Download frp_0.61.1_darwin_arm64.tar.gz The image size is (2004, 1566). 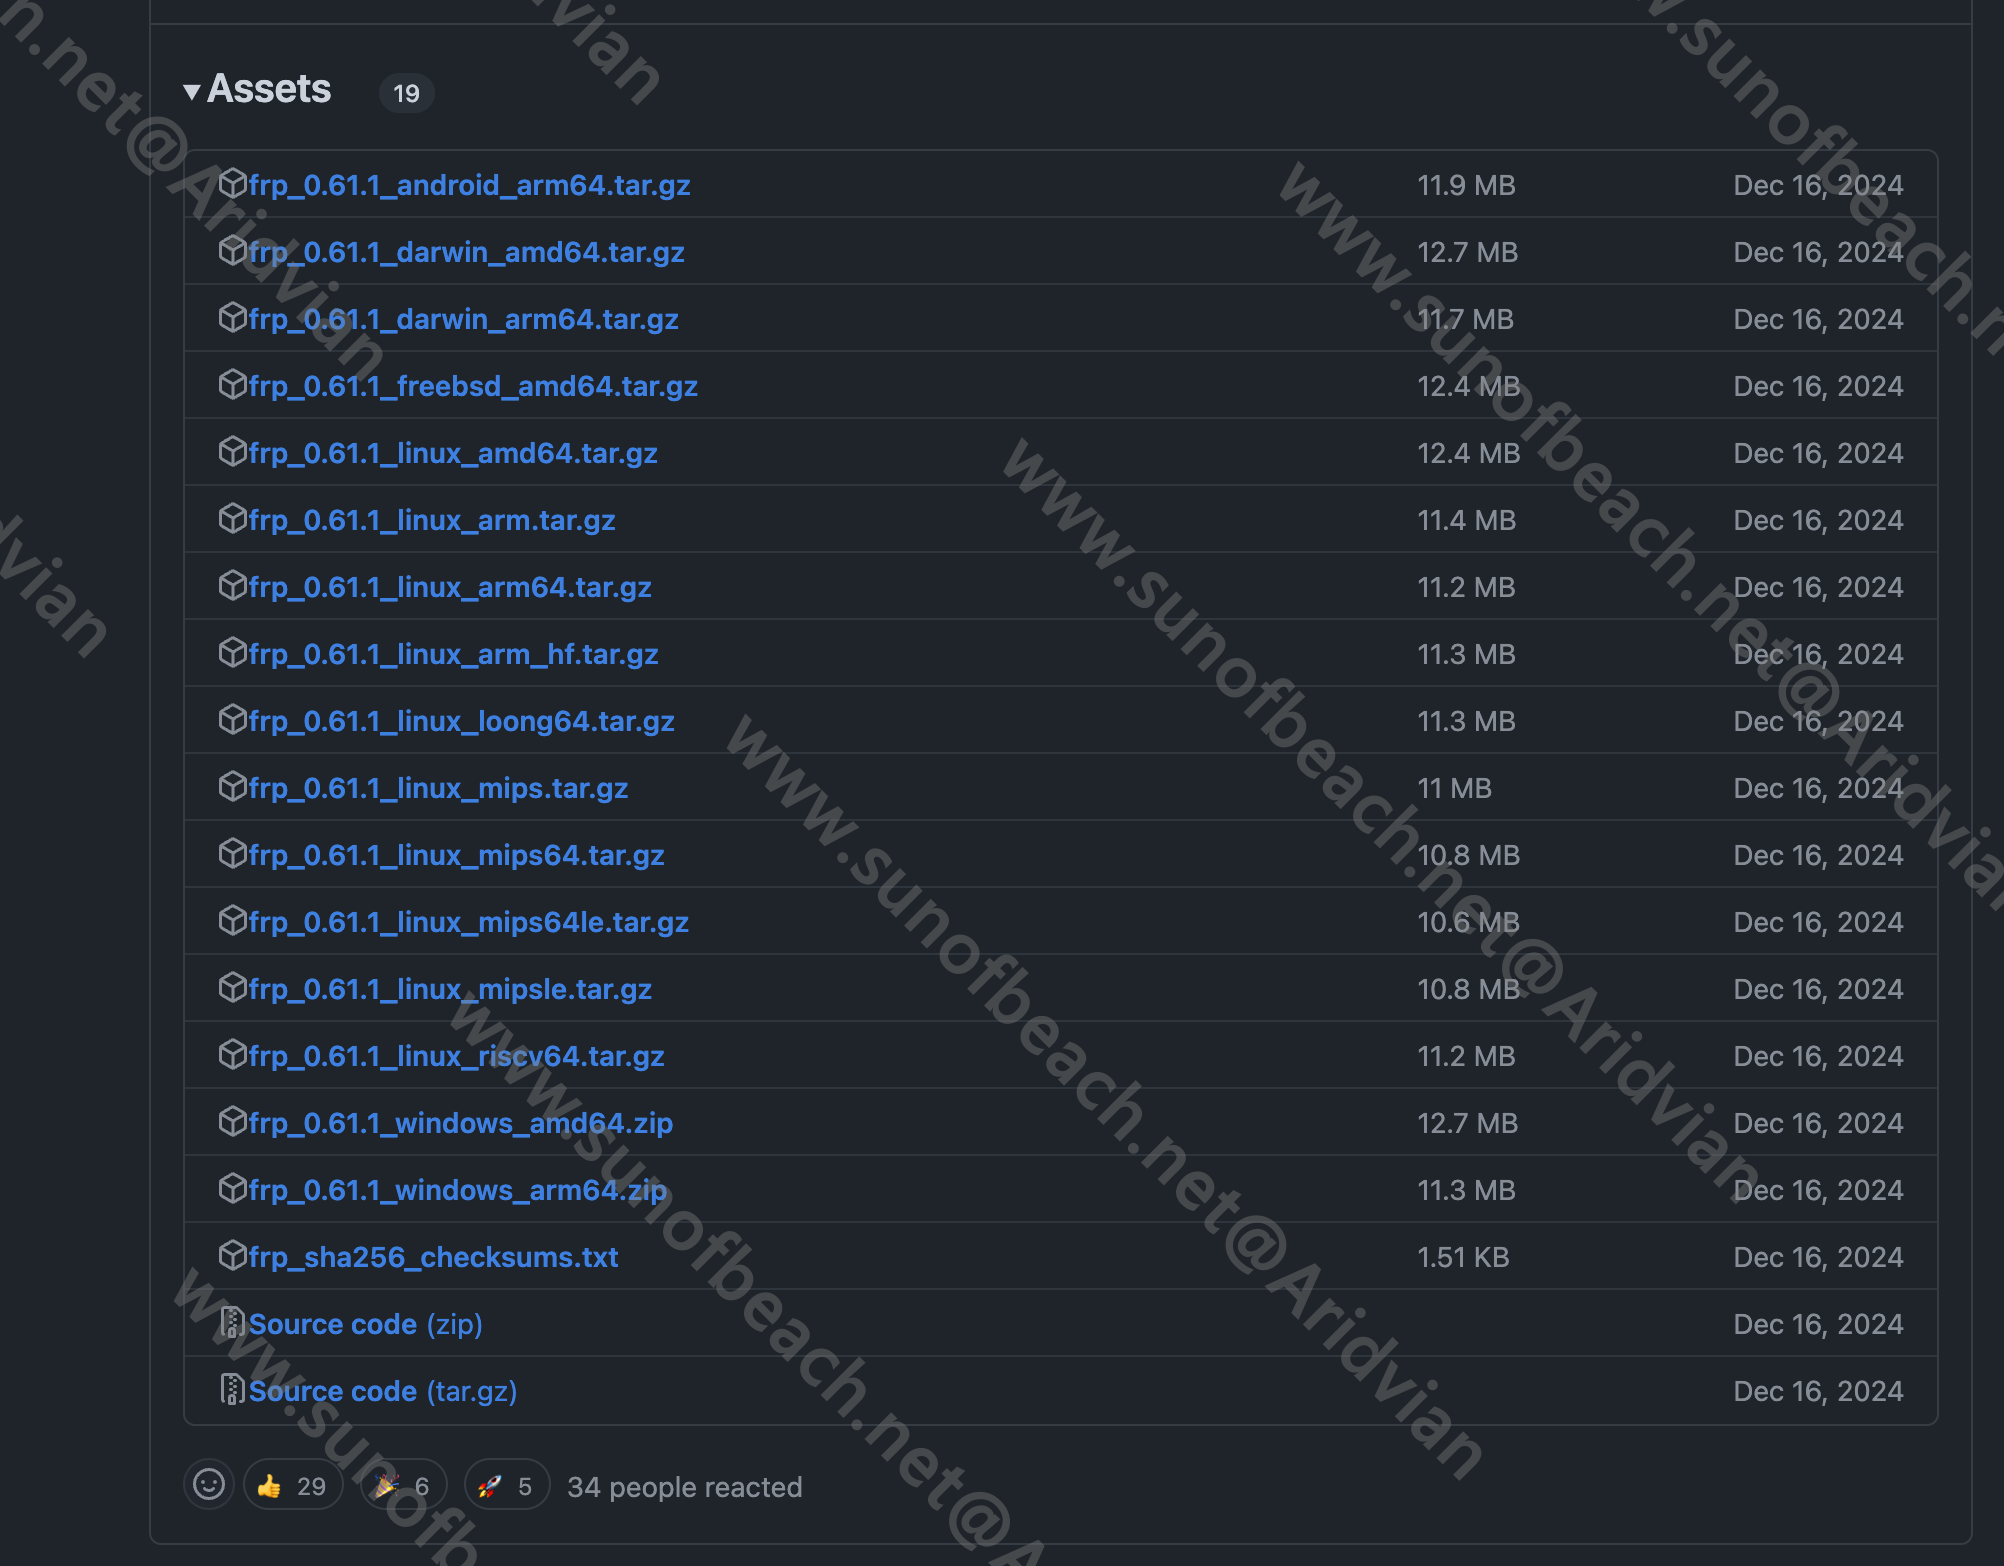click(x=463, y=319)
